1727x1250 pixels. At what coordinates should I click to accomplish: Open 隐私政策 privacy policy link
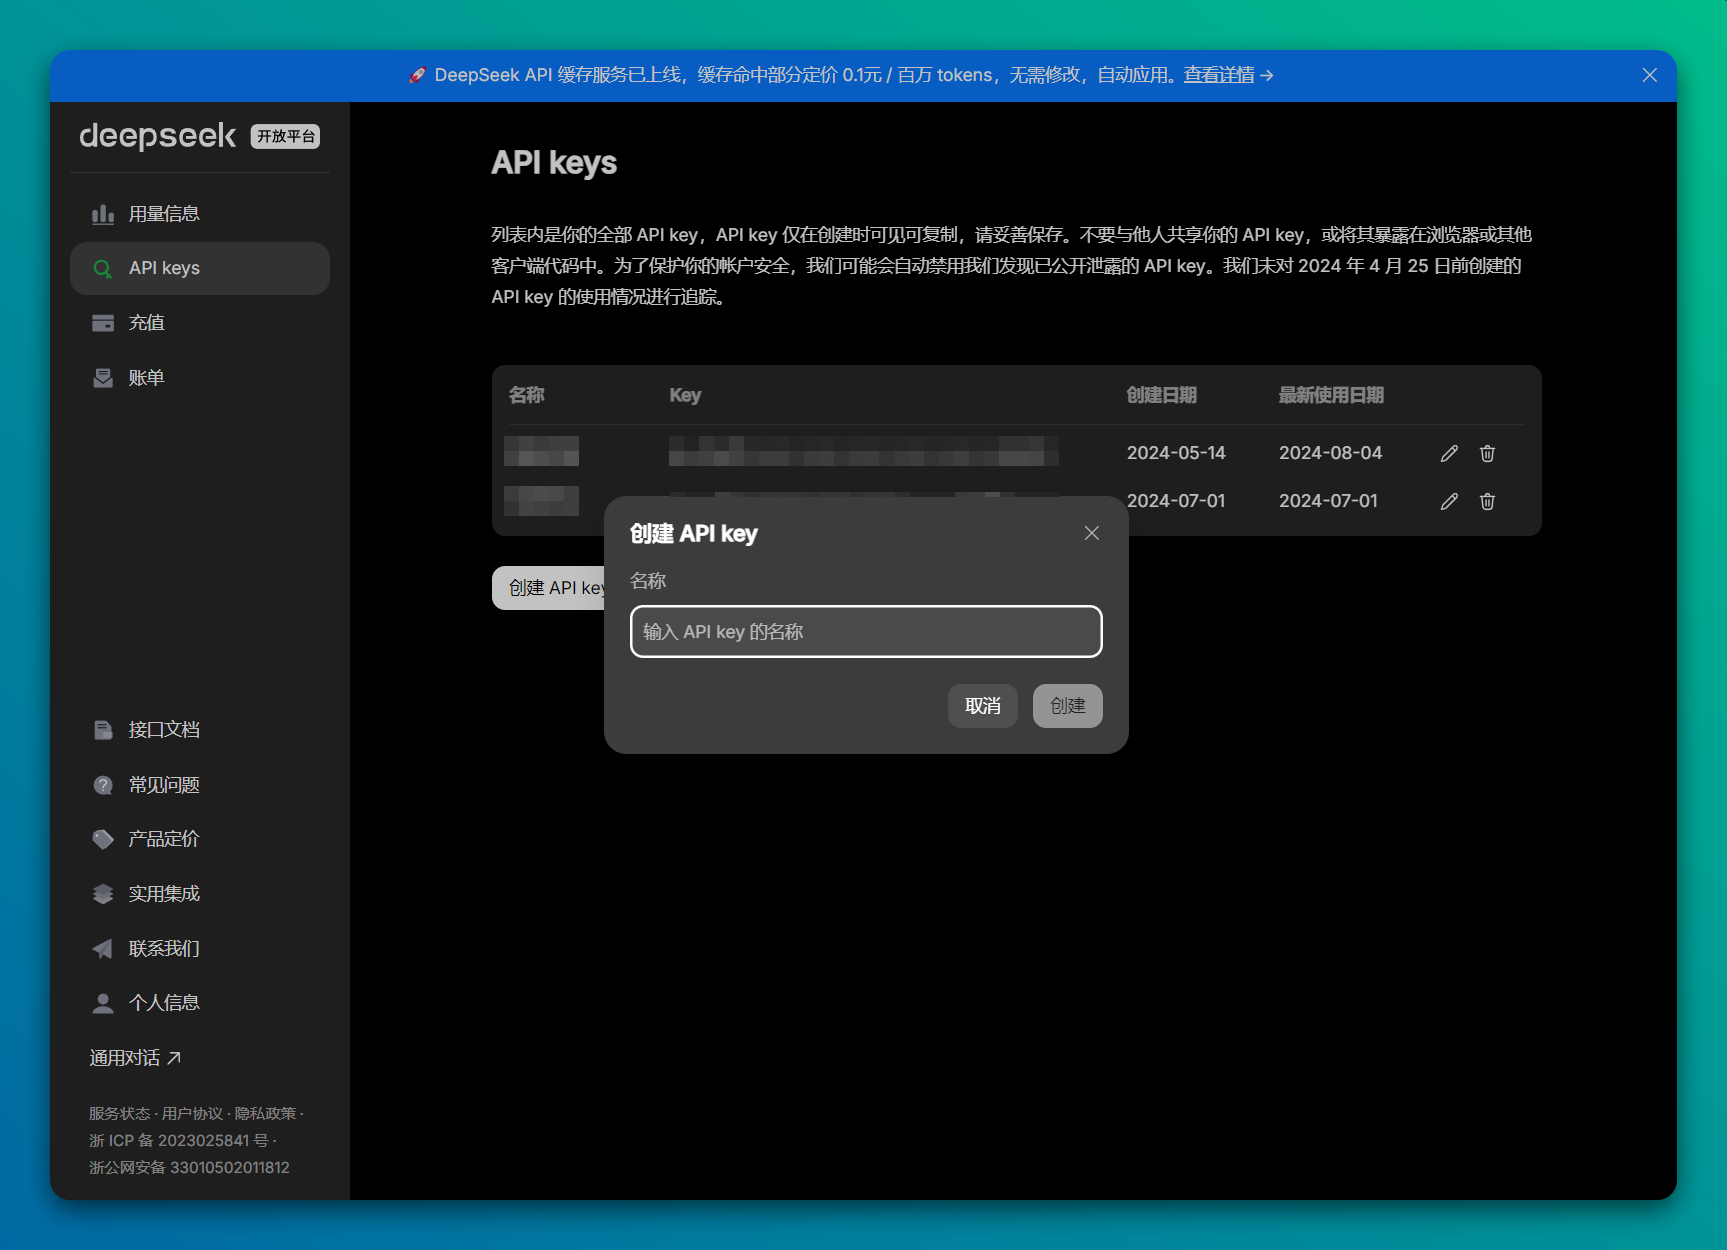point(266,1112)
